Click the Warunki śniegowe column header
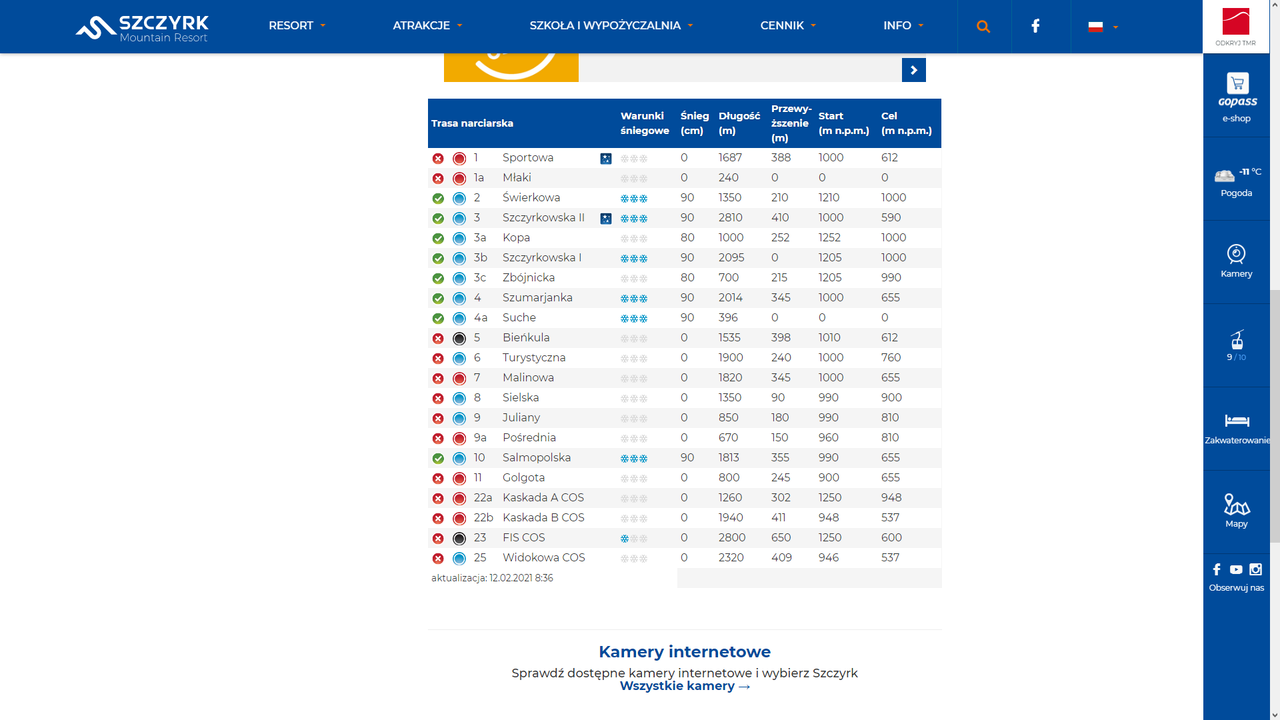Image resolution: width=1280 pixels, height=720 pixels. coord(645,124)
